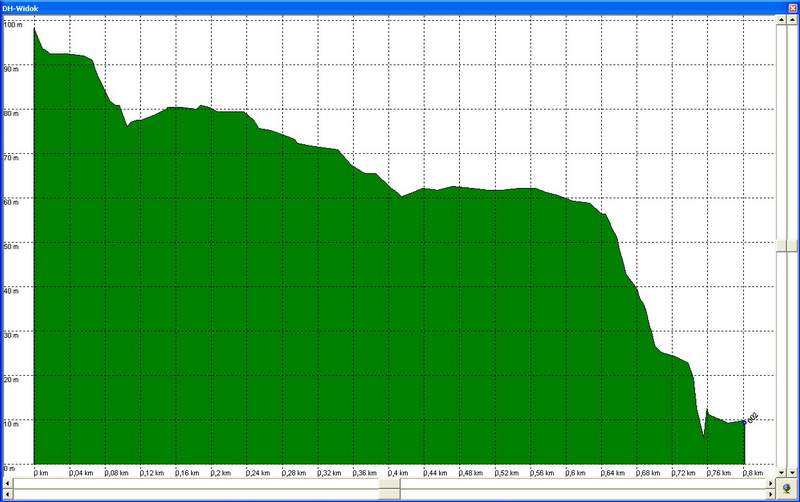Click the profile's starting peak near 100 m
Screen dimensions: 800x502
(x=35, y=29)
